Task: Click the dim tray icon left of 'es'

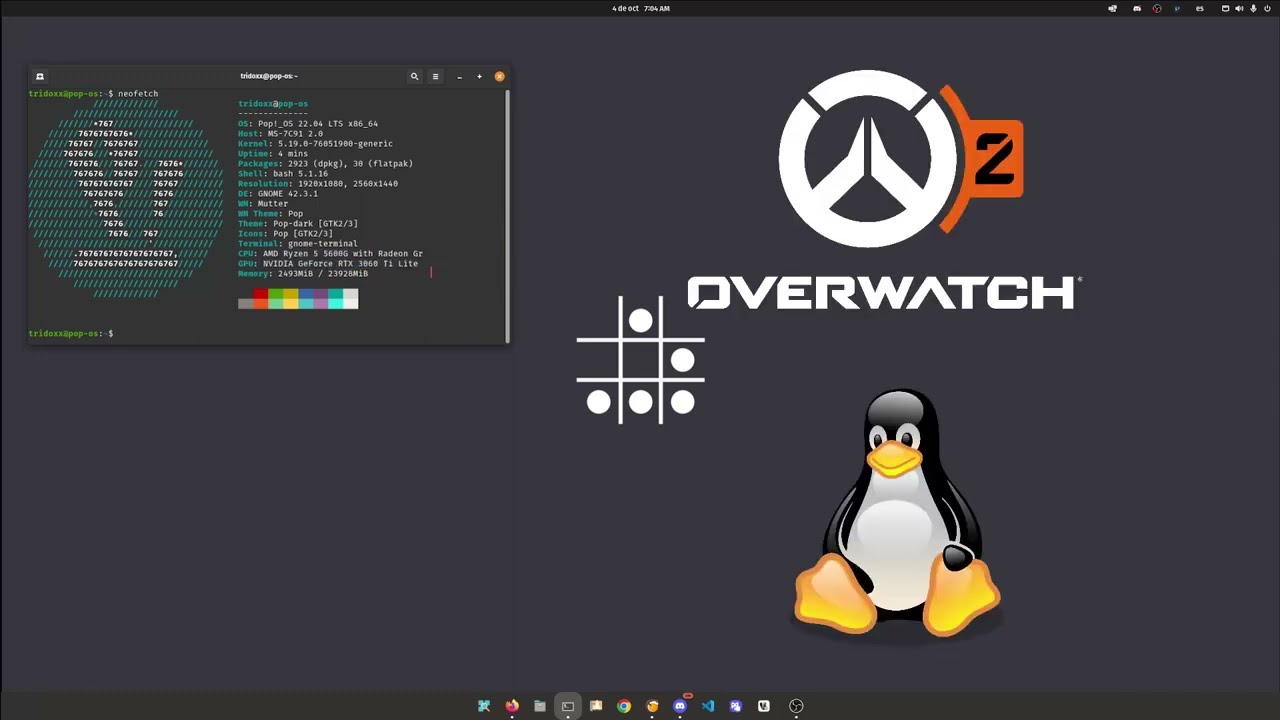Action: click(x=1177, y=8)
